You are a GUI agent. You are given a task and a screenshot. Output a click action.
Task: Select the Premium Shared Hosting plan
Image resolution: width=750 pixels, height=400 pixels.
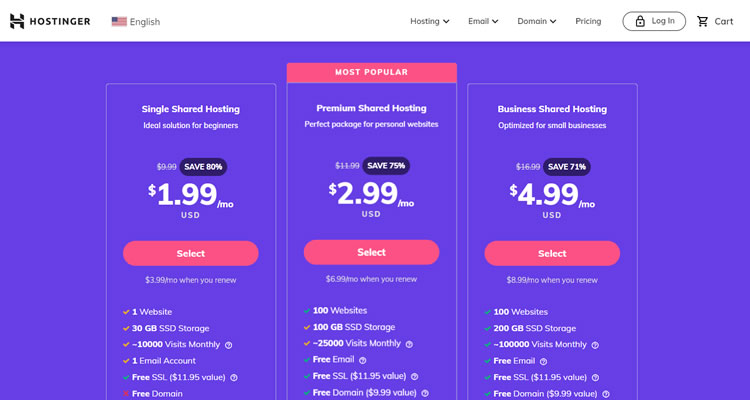[x=371, y=252]
